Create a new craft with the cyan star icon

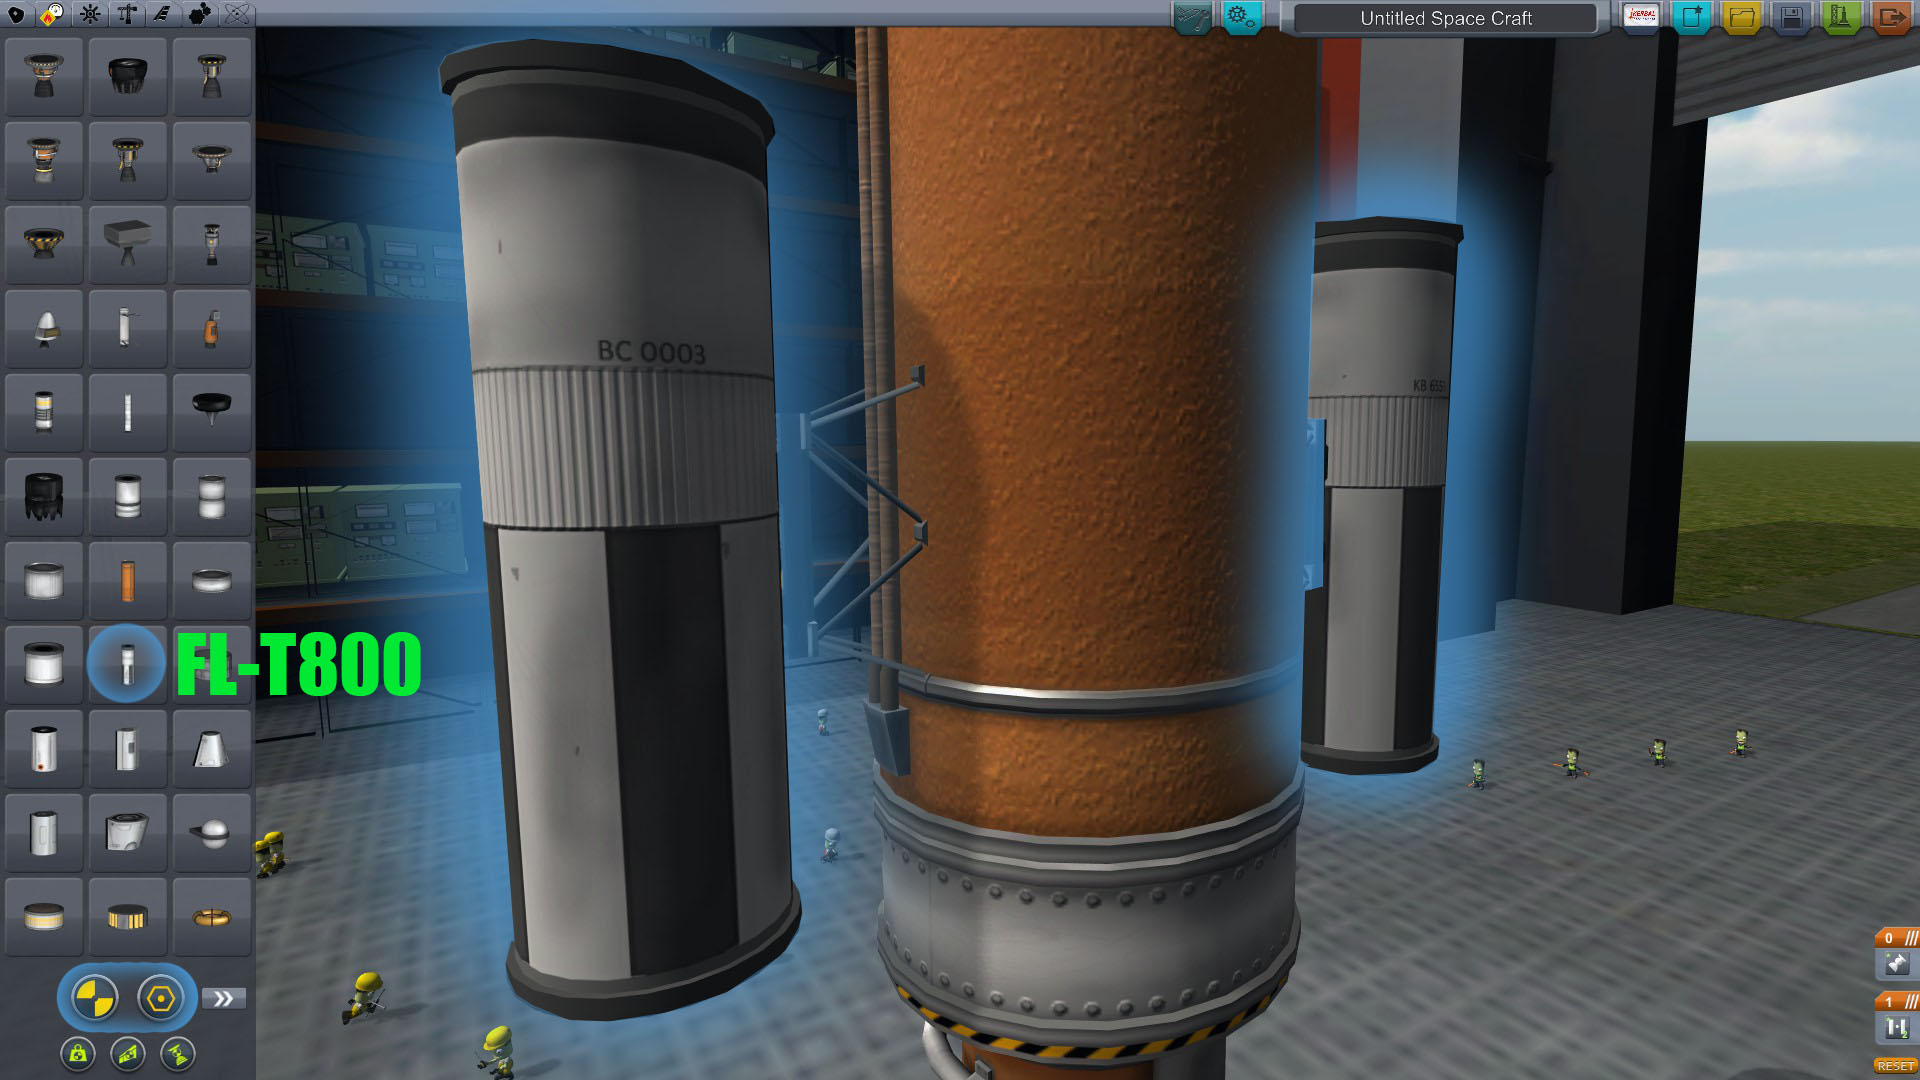[x=1692, y=17]
